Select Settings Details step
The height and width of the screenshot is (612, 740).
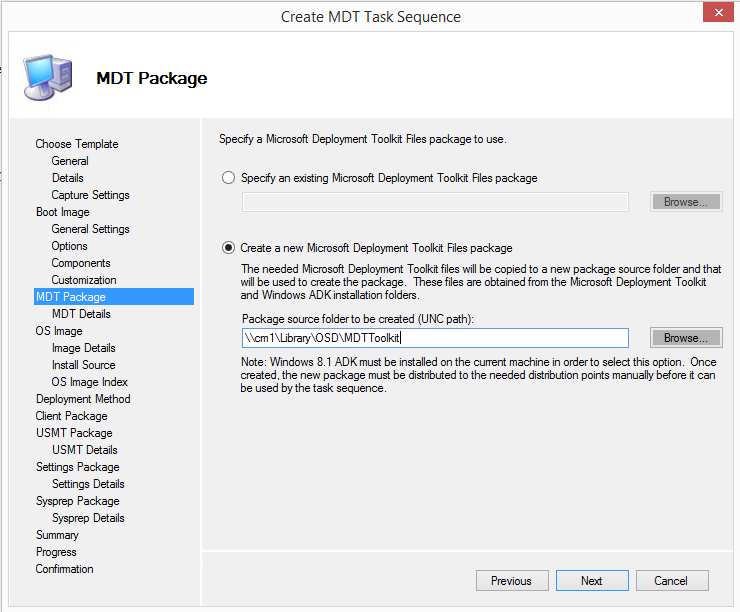pyautogui.click(x=88, y=484)
